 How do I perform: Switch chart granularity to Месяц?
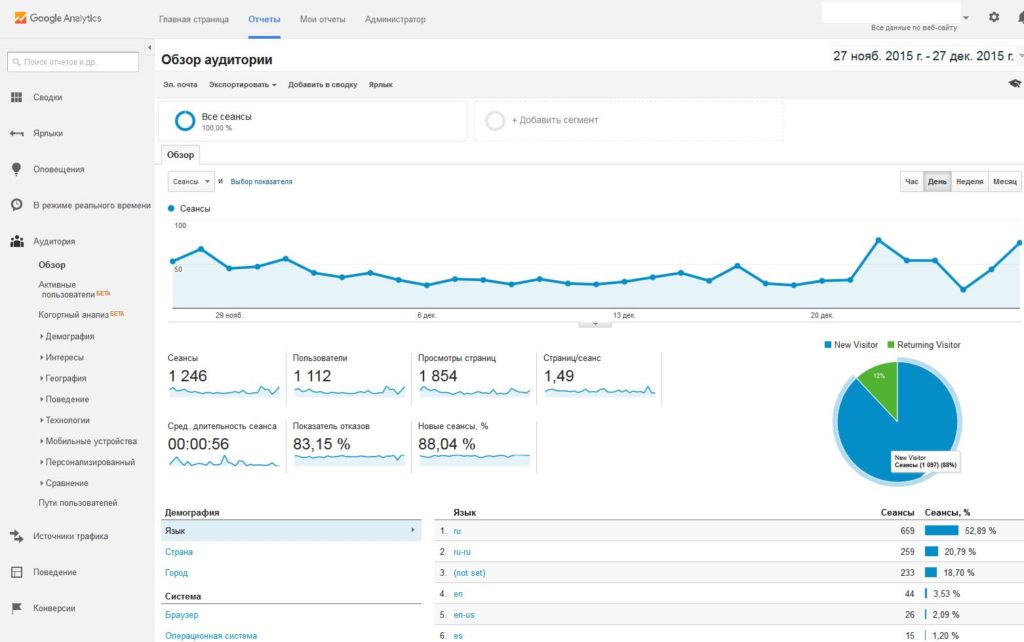[x=1004, y=182]
